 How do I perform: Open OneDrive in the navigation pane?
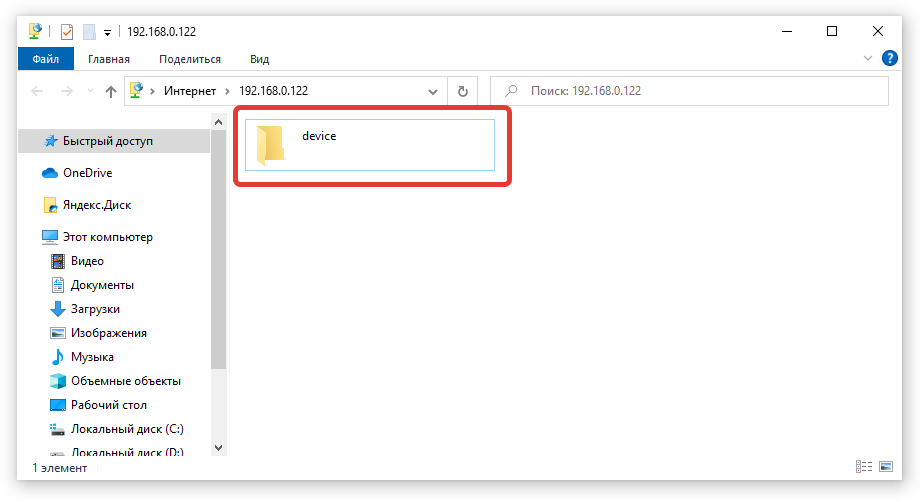pos(87,173)
